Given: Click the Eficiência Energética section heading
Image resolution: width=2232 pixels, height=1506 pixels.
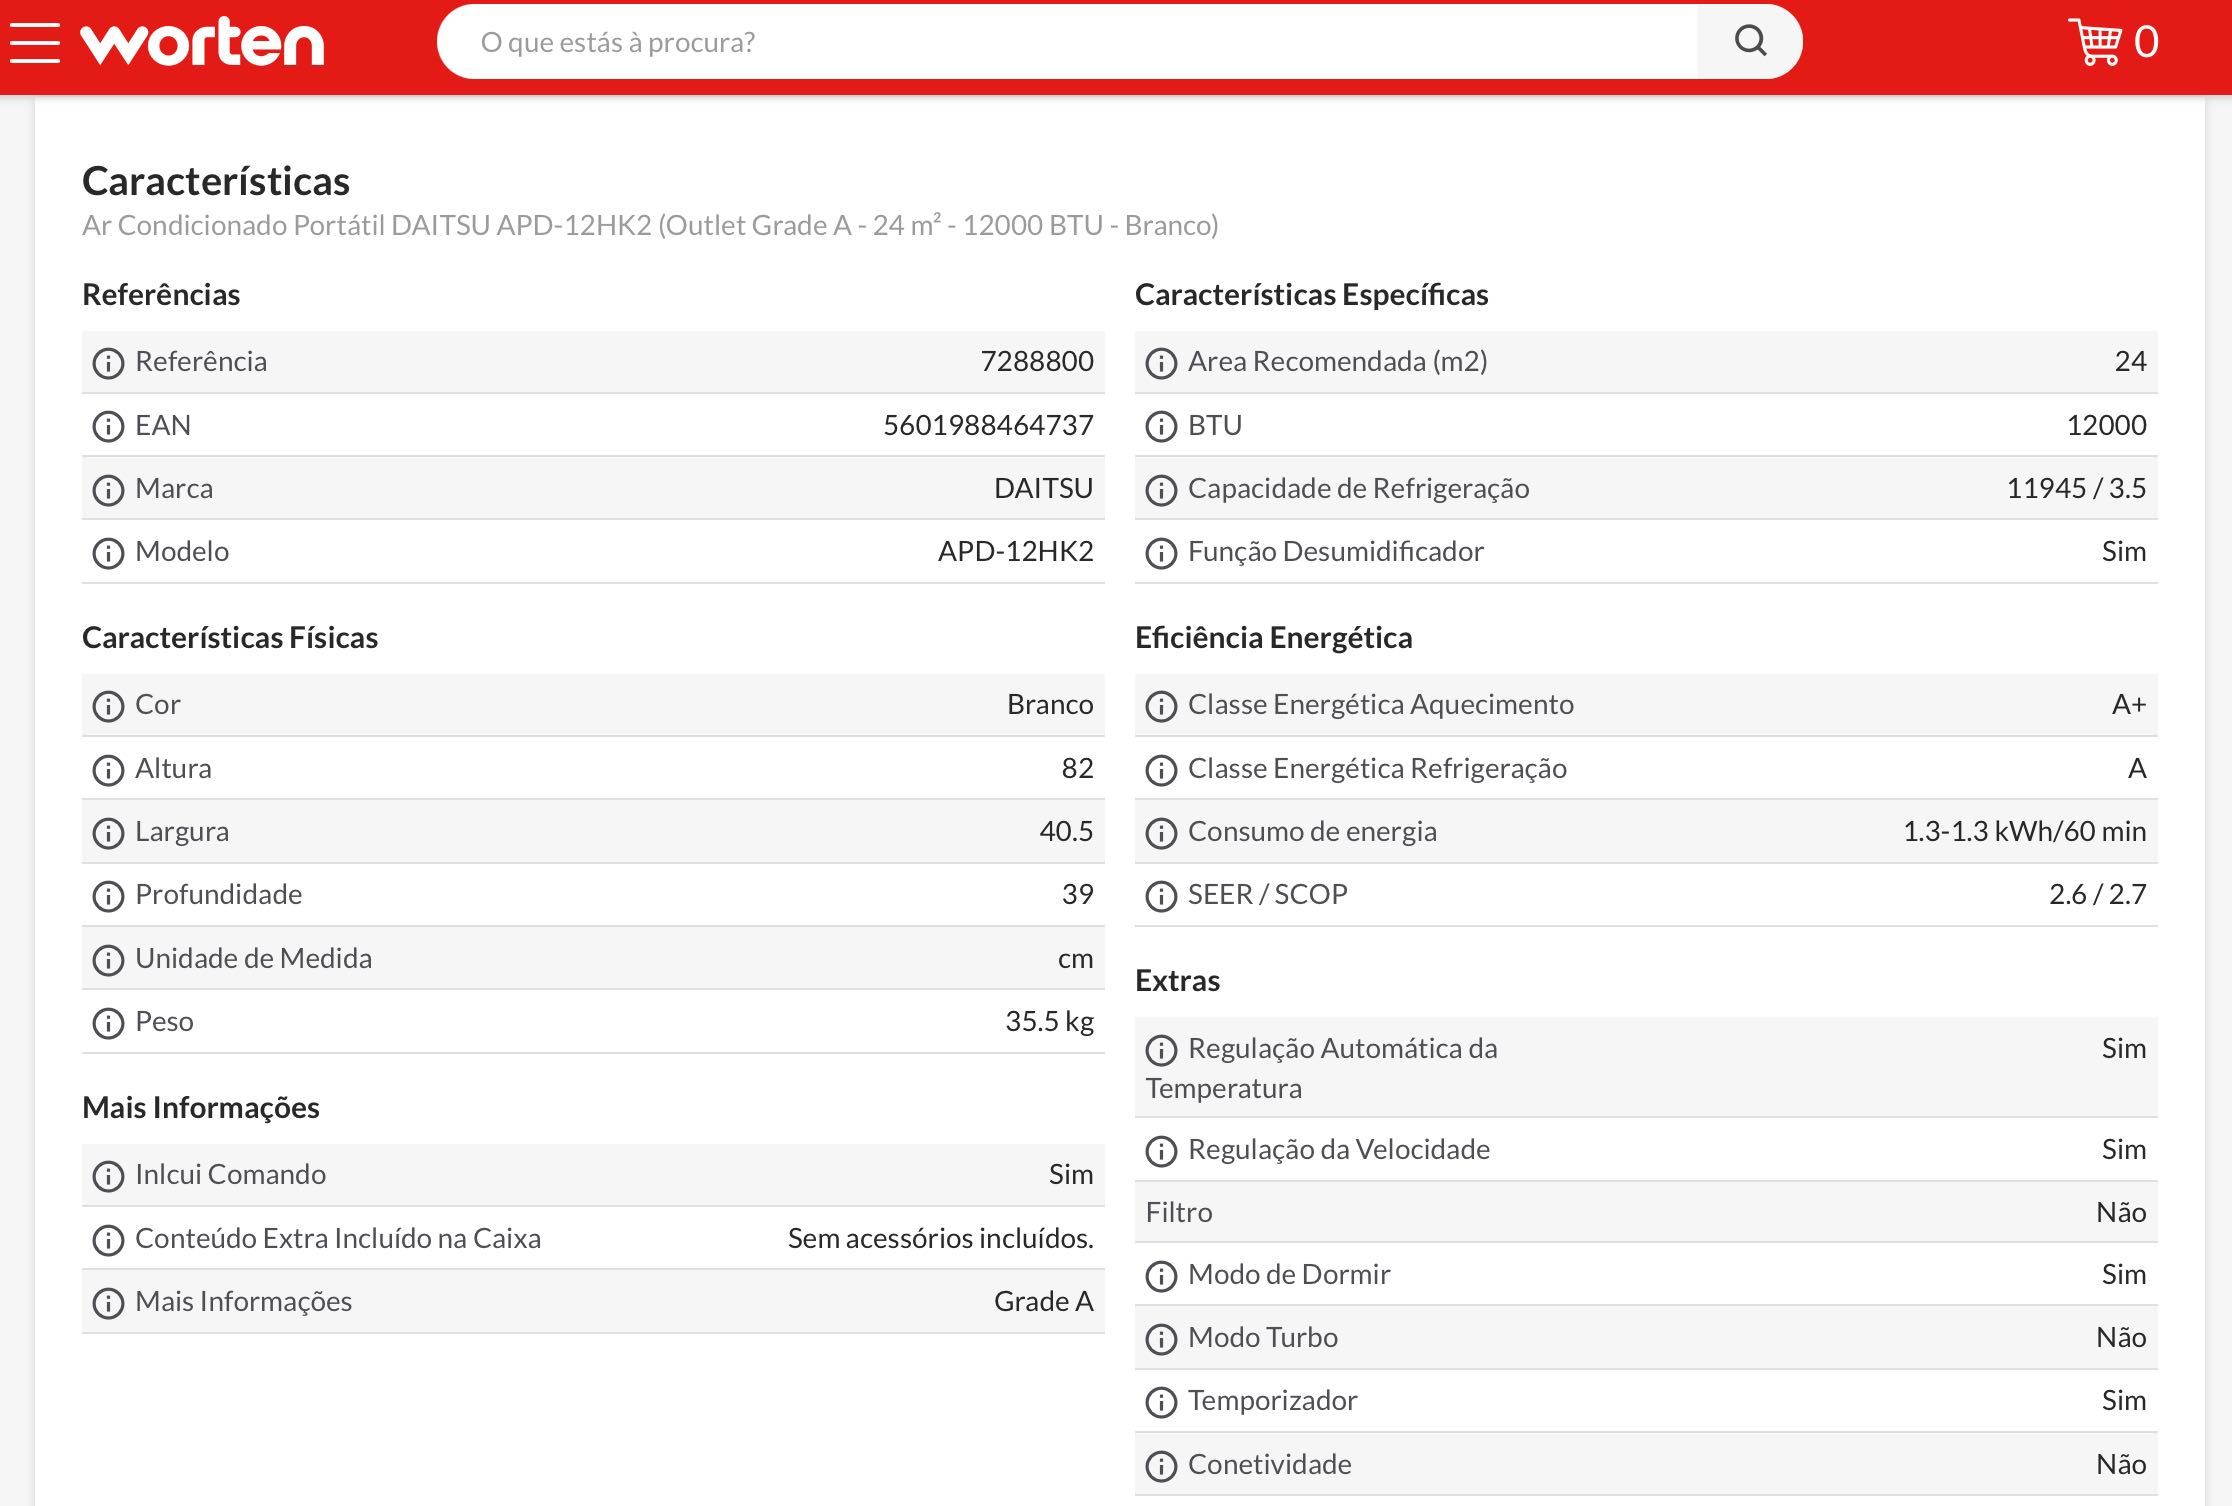Looking at the screenshot, I should pos(1273,637).
